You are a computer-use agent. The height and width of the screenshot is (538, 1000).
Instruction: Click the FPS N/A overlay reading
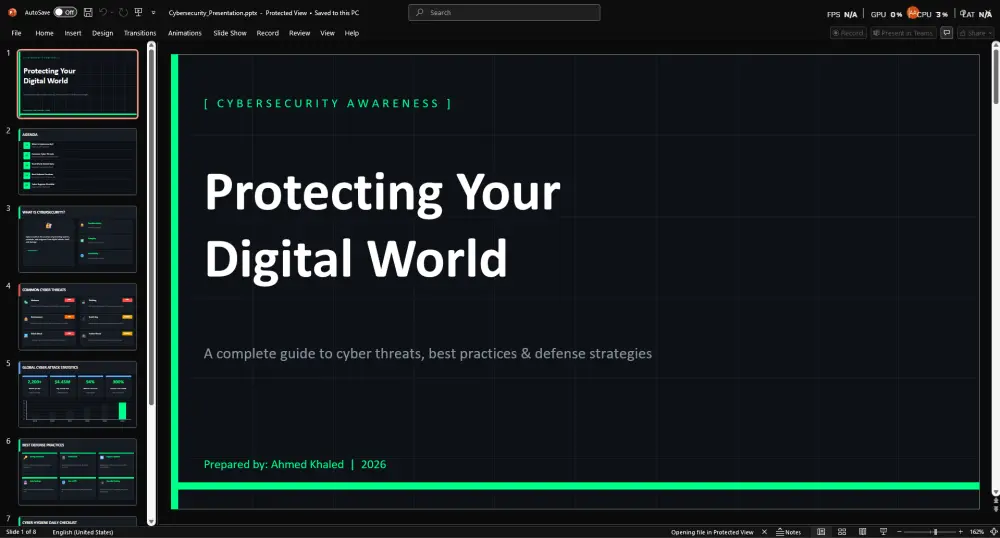point(842,14)
